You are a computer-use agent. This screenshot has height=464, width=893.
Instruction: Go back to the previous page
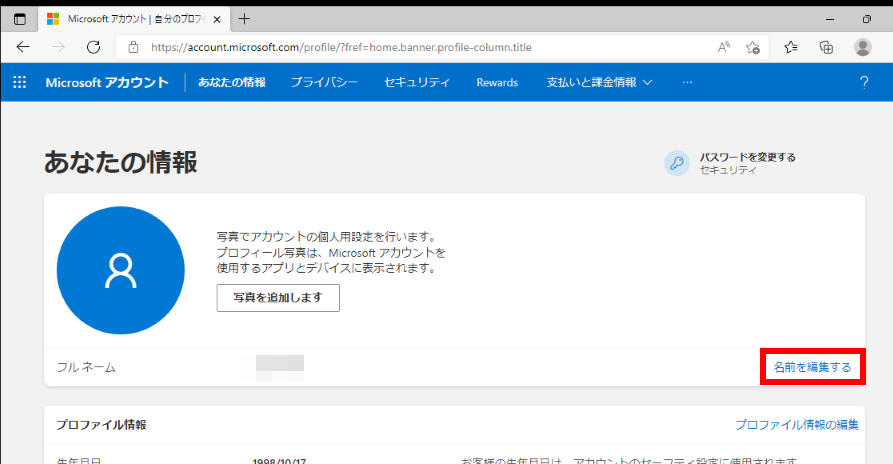(23, 47)
